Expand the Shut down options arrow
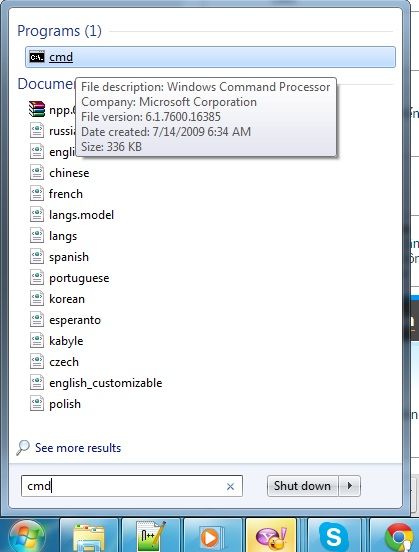This screenshot has height=552, width=419. [350, 486]
